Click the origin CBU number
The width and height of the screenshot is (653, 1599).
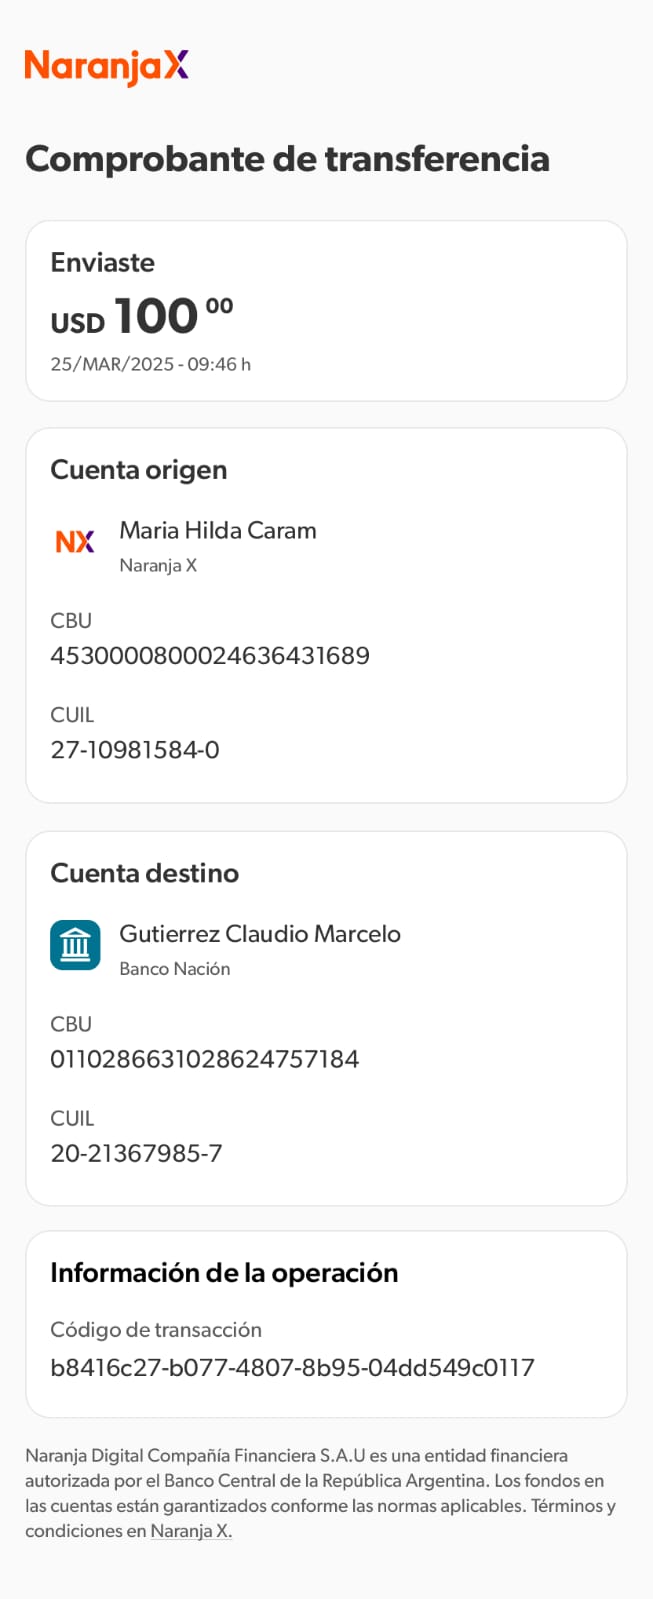[210, 656]
